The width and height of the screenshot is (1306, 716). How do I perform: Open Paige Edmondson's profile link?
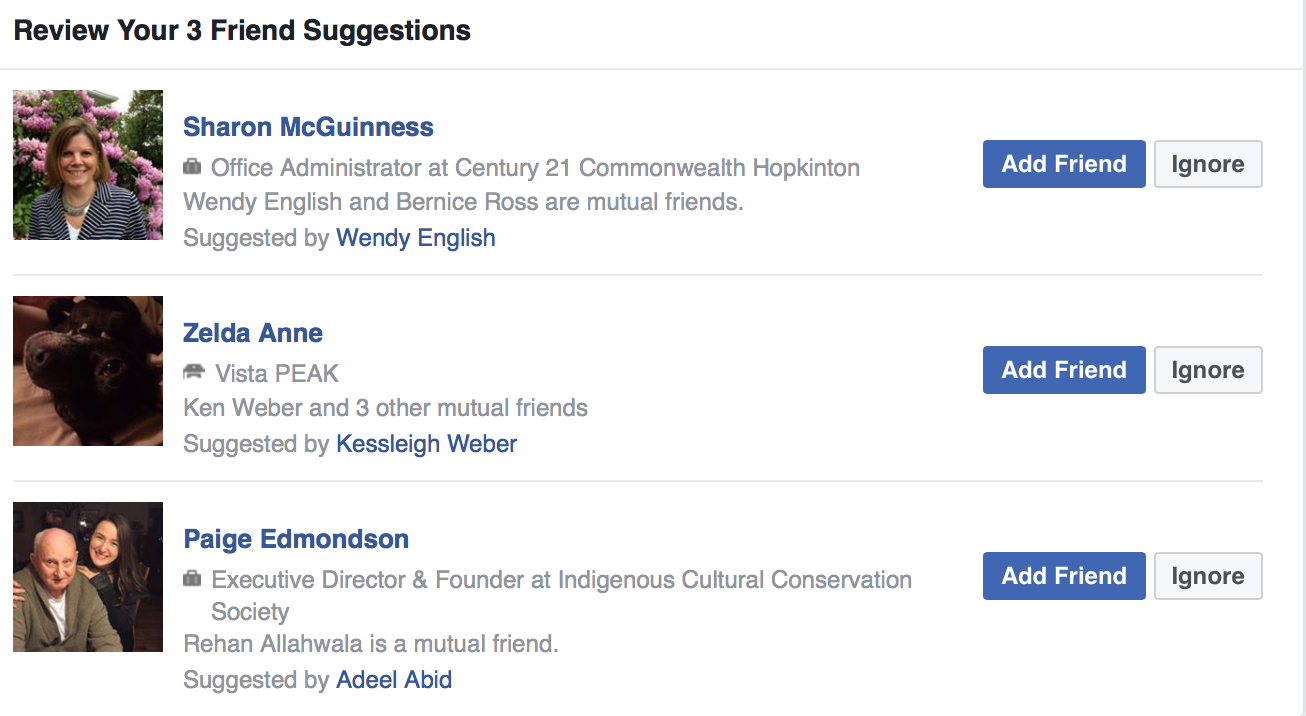(296, 539)
